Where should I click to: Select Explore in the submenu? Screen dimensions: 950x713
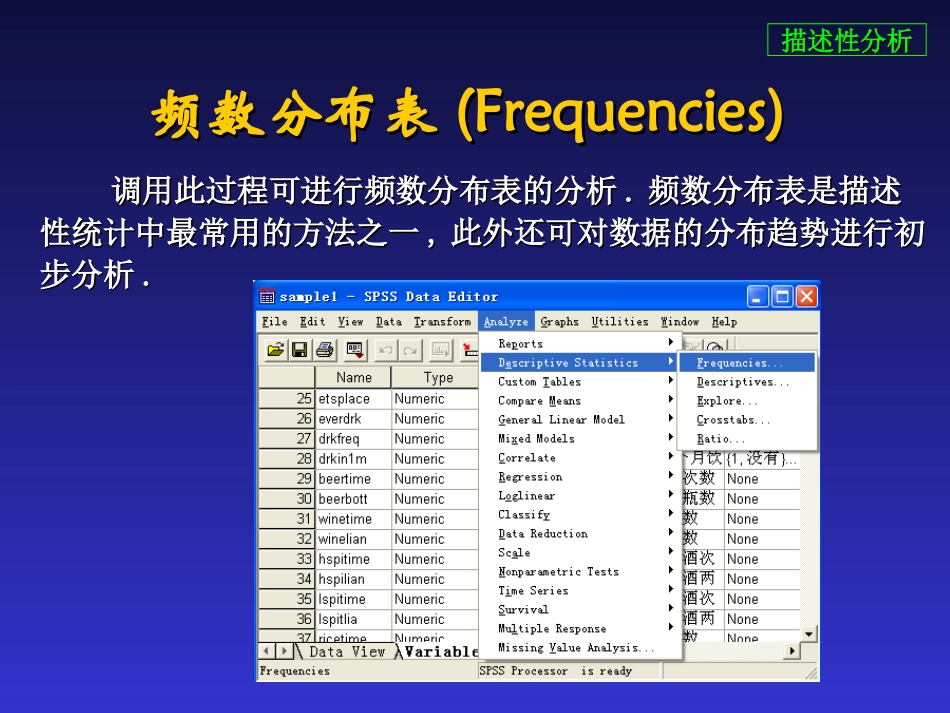(747, 400)
